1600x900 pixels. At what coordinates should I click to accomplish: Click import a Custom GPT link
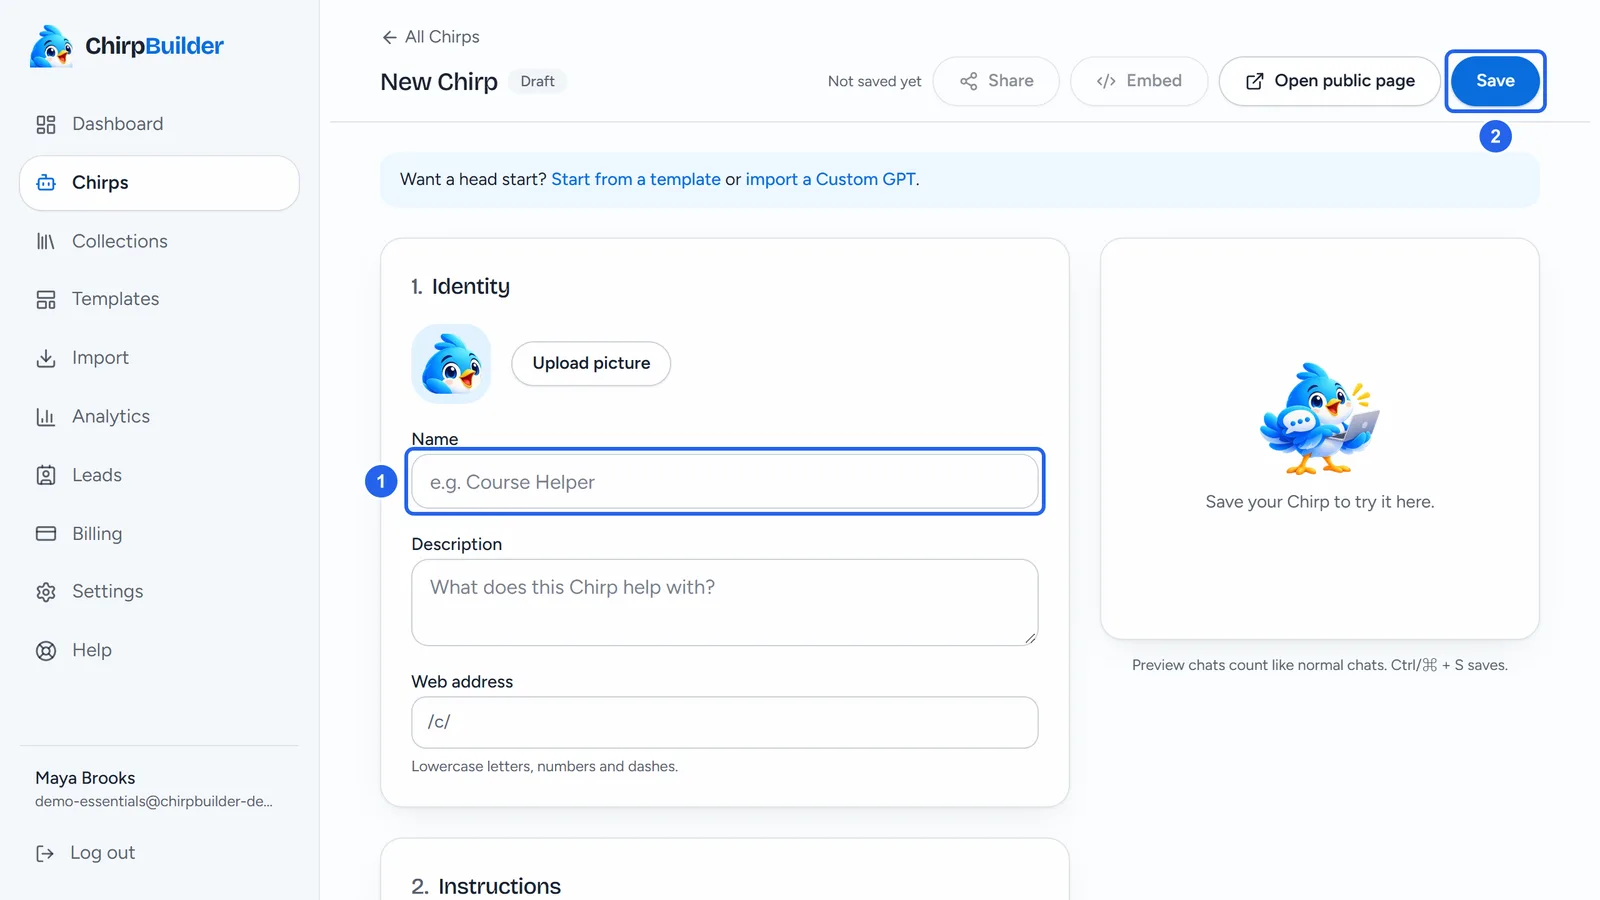830,179
